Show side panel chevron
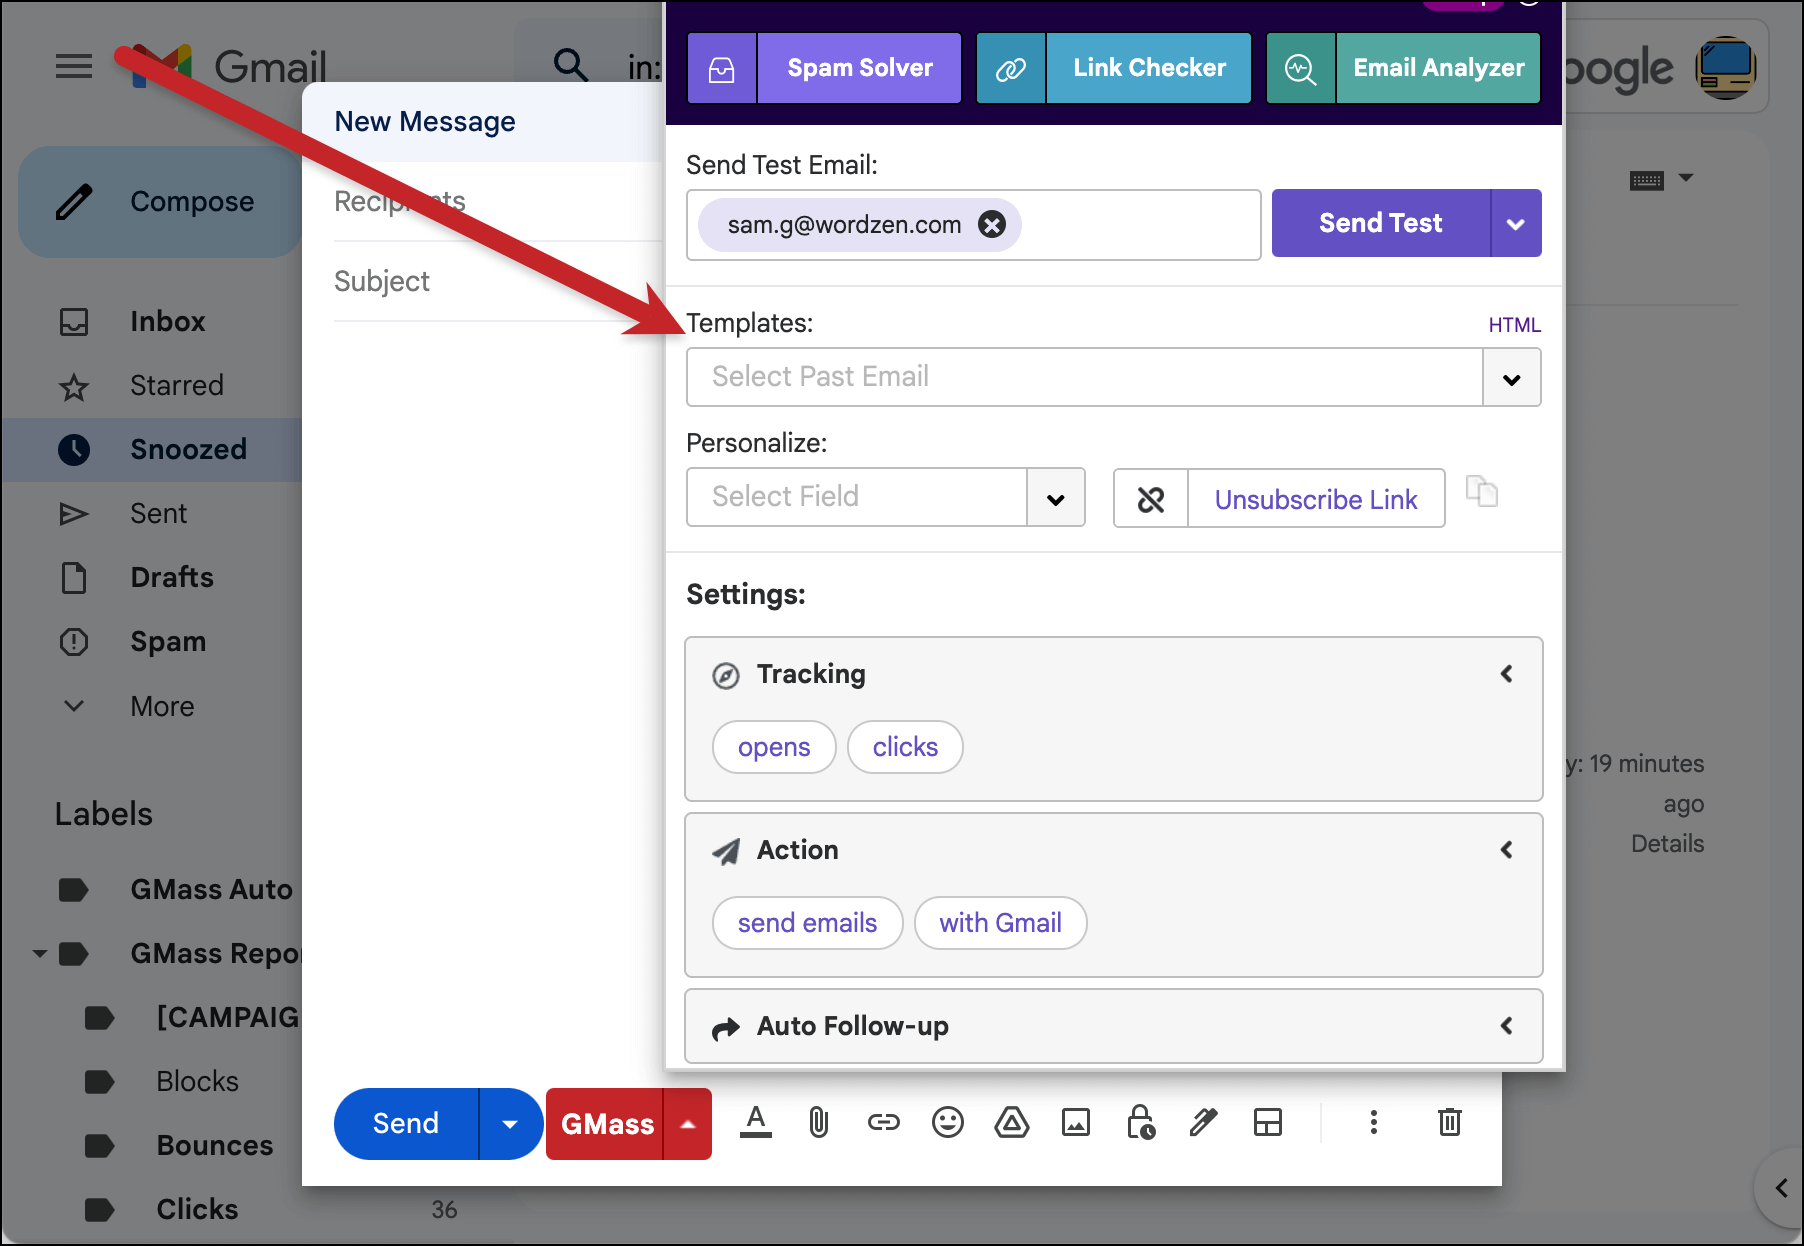The image size is (1804, 1246). point(1781,1188)
